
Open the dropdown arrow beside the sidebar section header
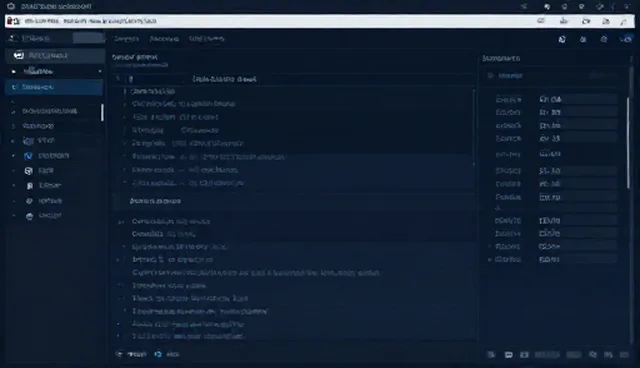point(100,71)
